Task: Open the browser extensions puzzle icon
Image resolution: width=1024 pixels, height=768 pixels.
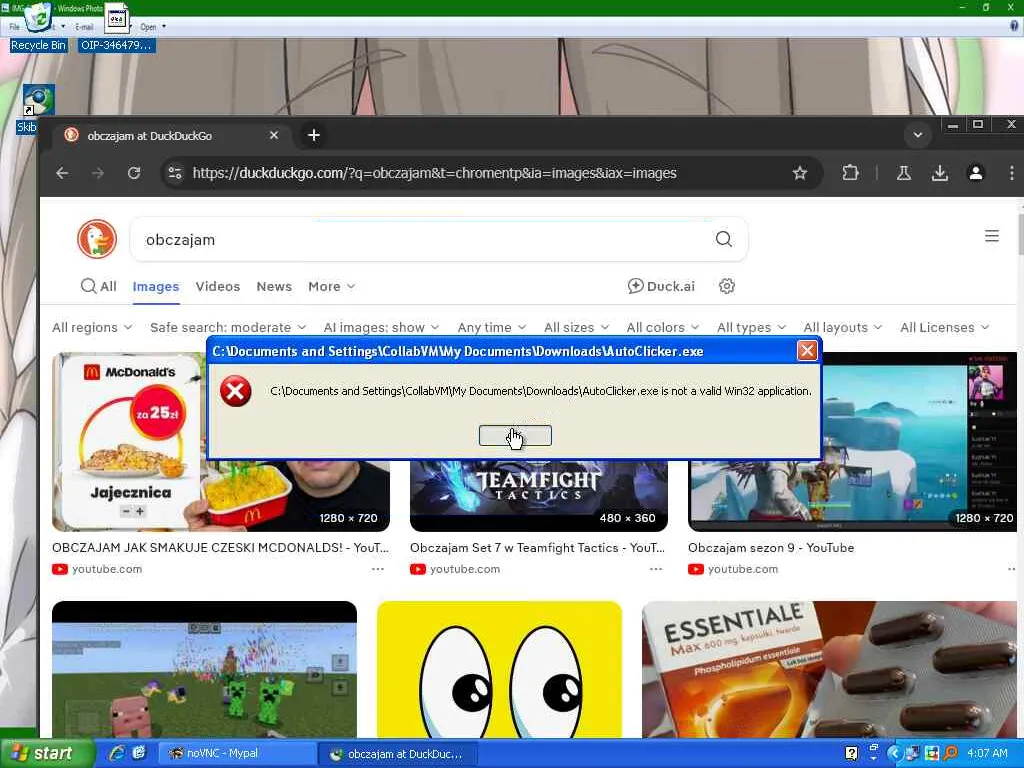Action: point(850,173)
